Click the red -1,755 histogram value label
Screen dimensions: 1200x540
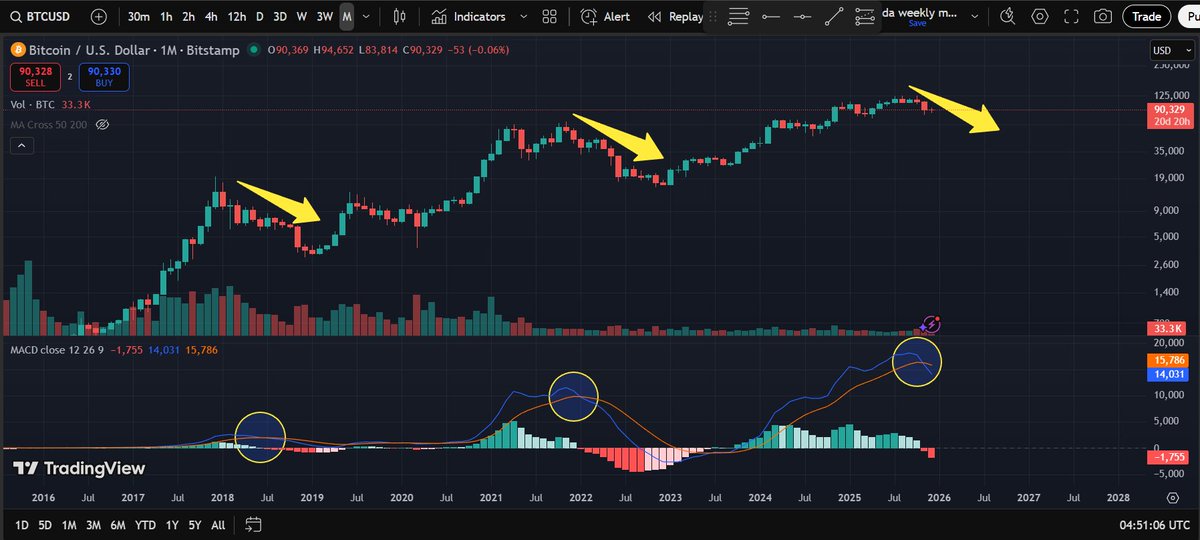pyautogui.click(x=1169, y=457)
